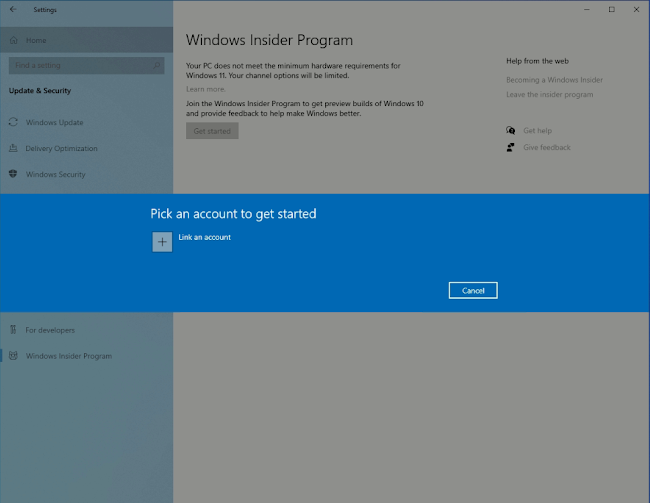Select the 'Link an account' label

[204, 237]
